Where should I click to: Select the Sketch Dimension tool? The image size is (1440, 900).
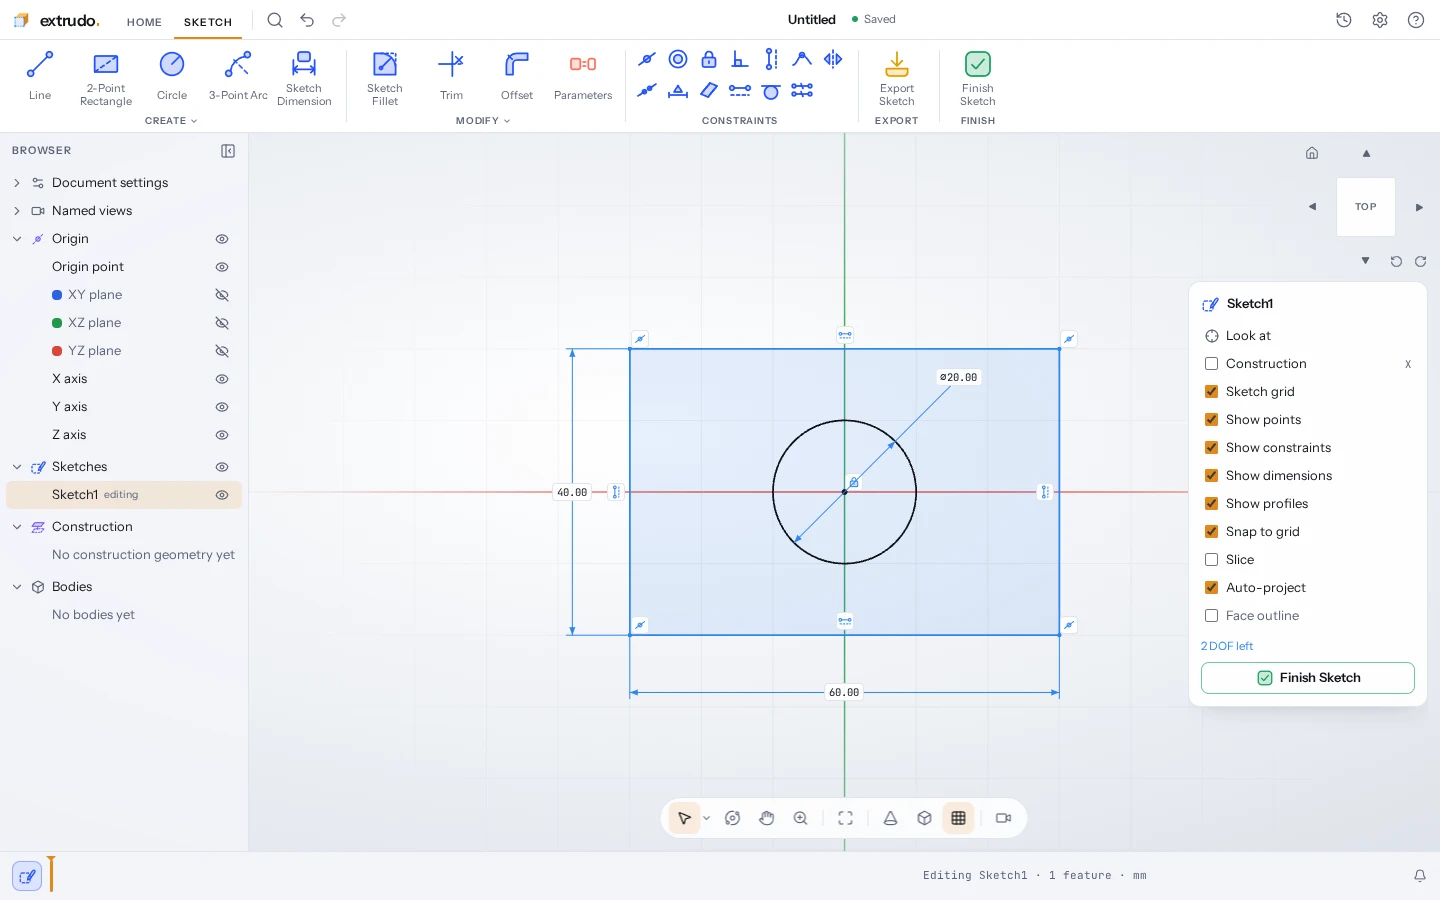pos(304,77)
